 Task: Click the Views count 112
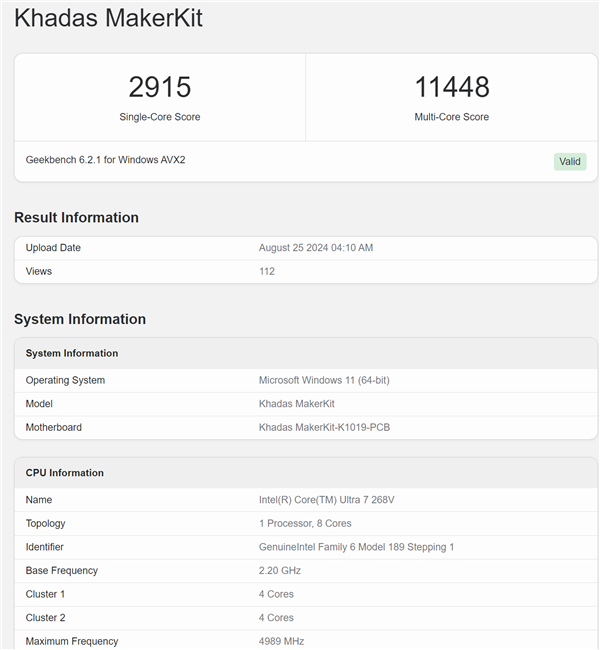[267, 271]
